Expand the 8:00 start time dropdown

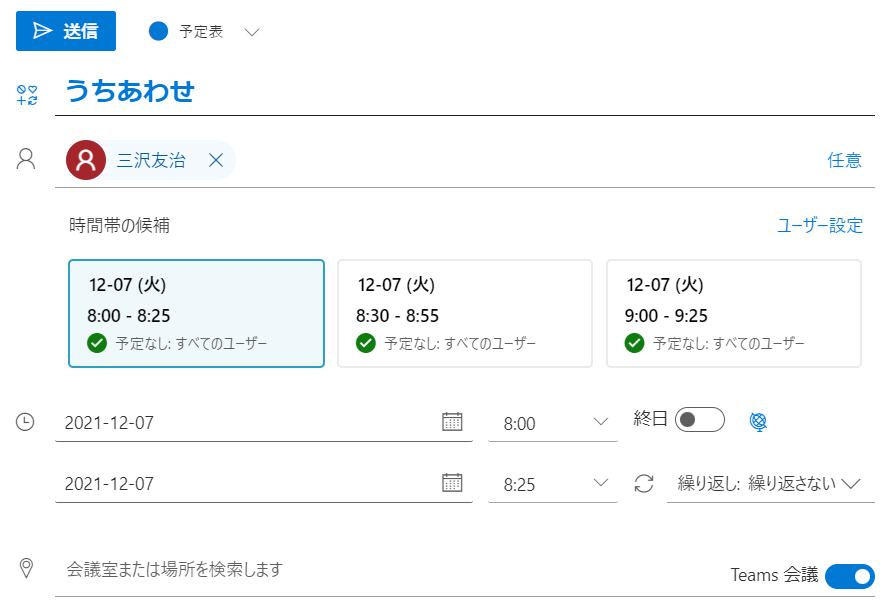(553, 423)
